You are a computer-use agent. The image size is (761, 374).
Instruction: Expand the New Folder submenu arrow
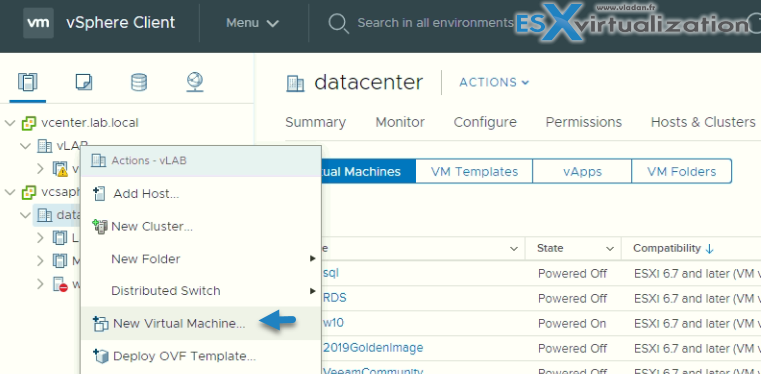313,259
